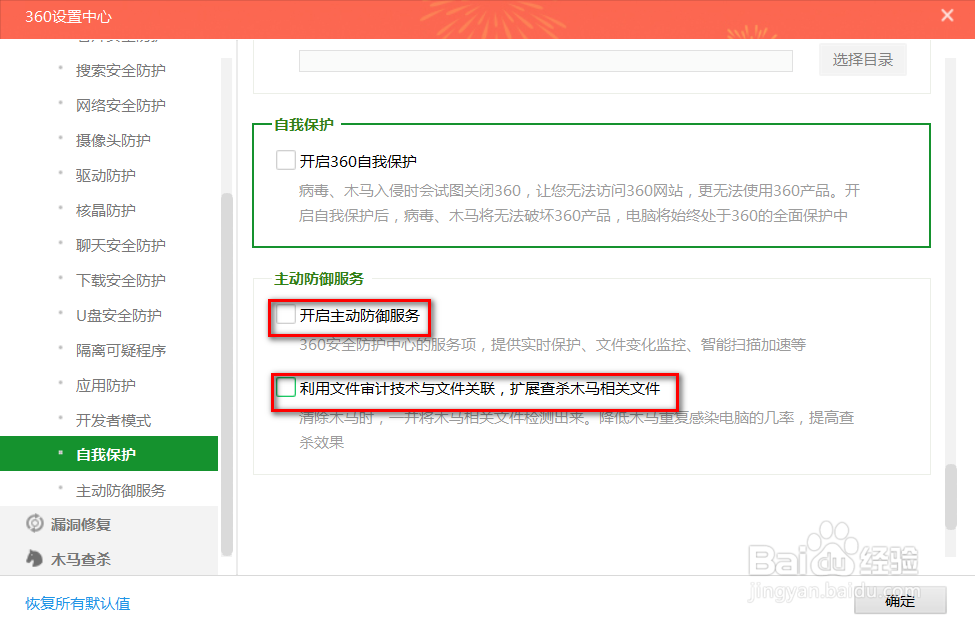975x625 pixels.
Task: Click the right panel scrollbar thumb
Action: click(x=950, y=496)
